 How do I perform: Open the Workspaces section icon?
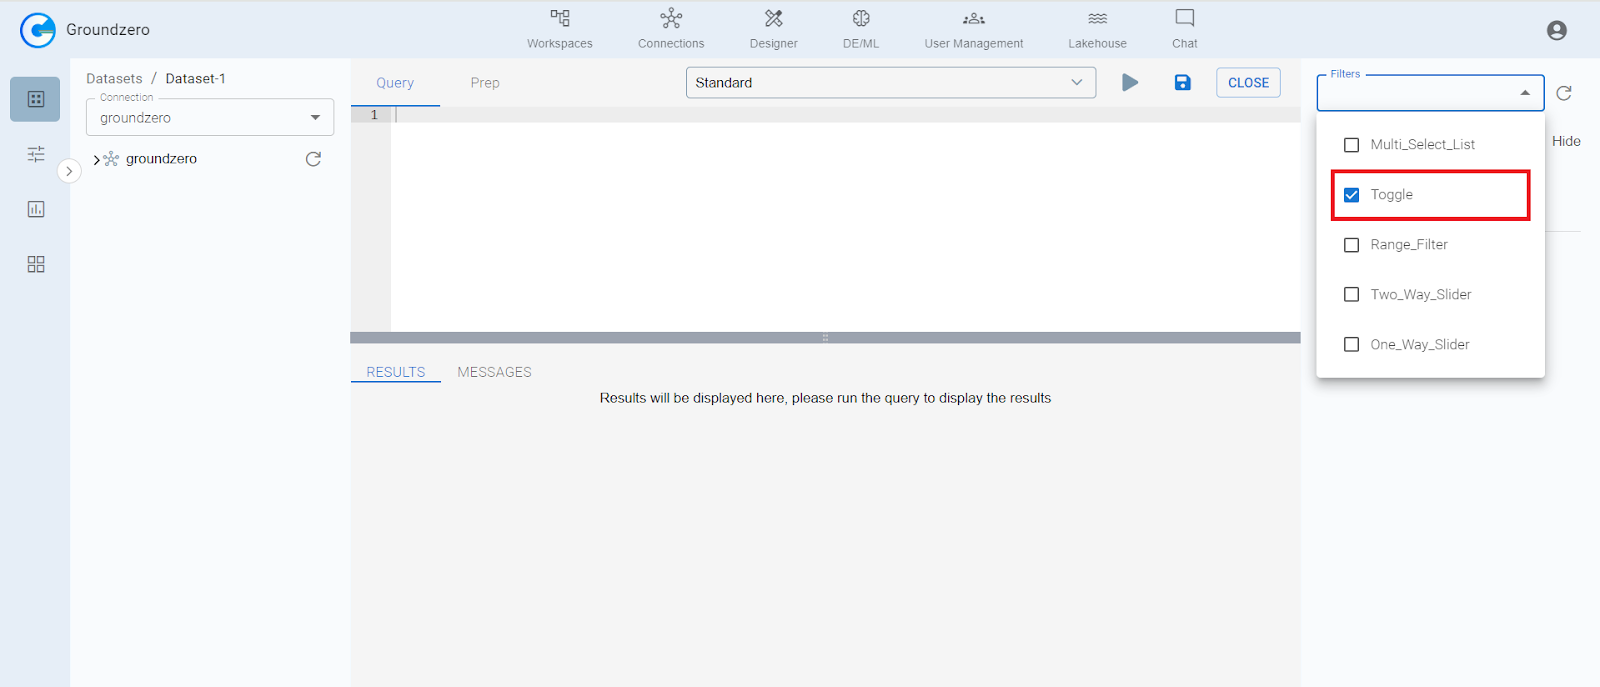(x=560, y=19)
